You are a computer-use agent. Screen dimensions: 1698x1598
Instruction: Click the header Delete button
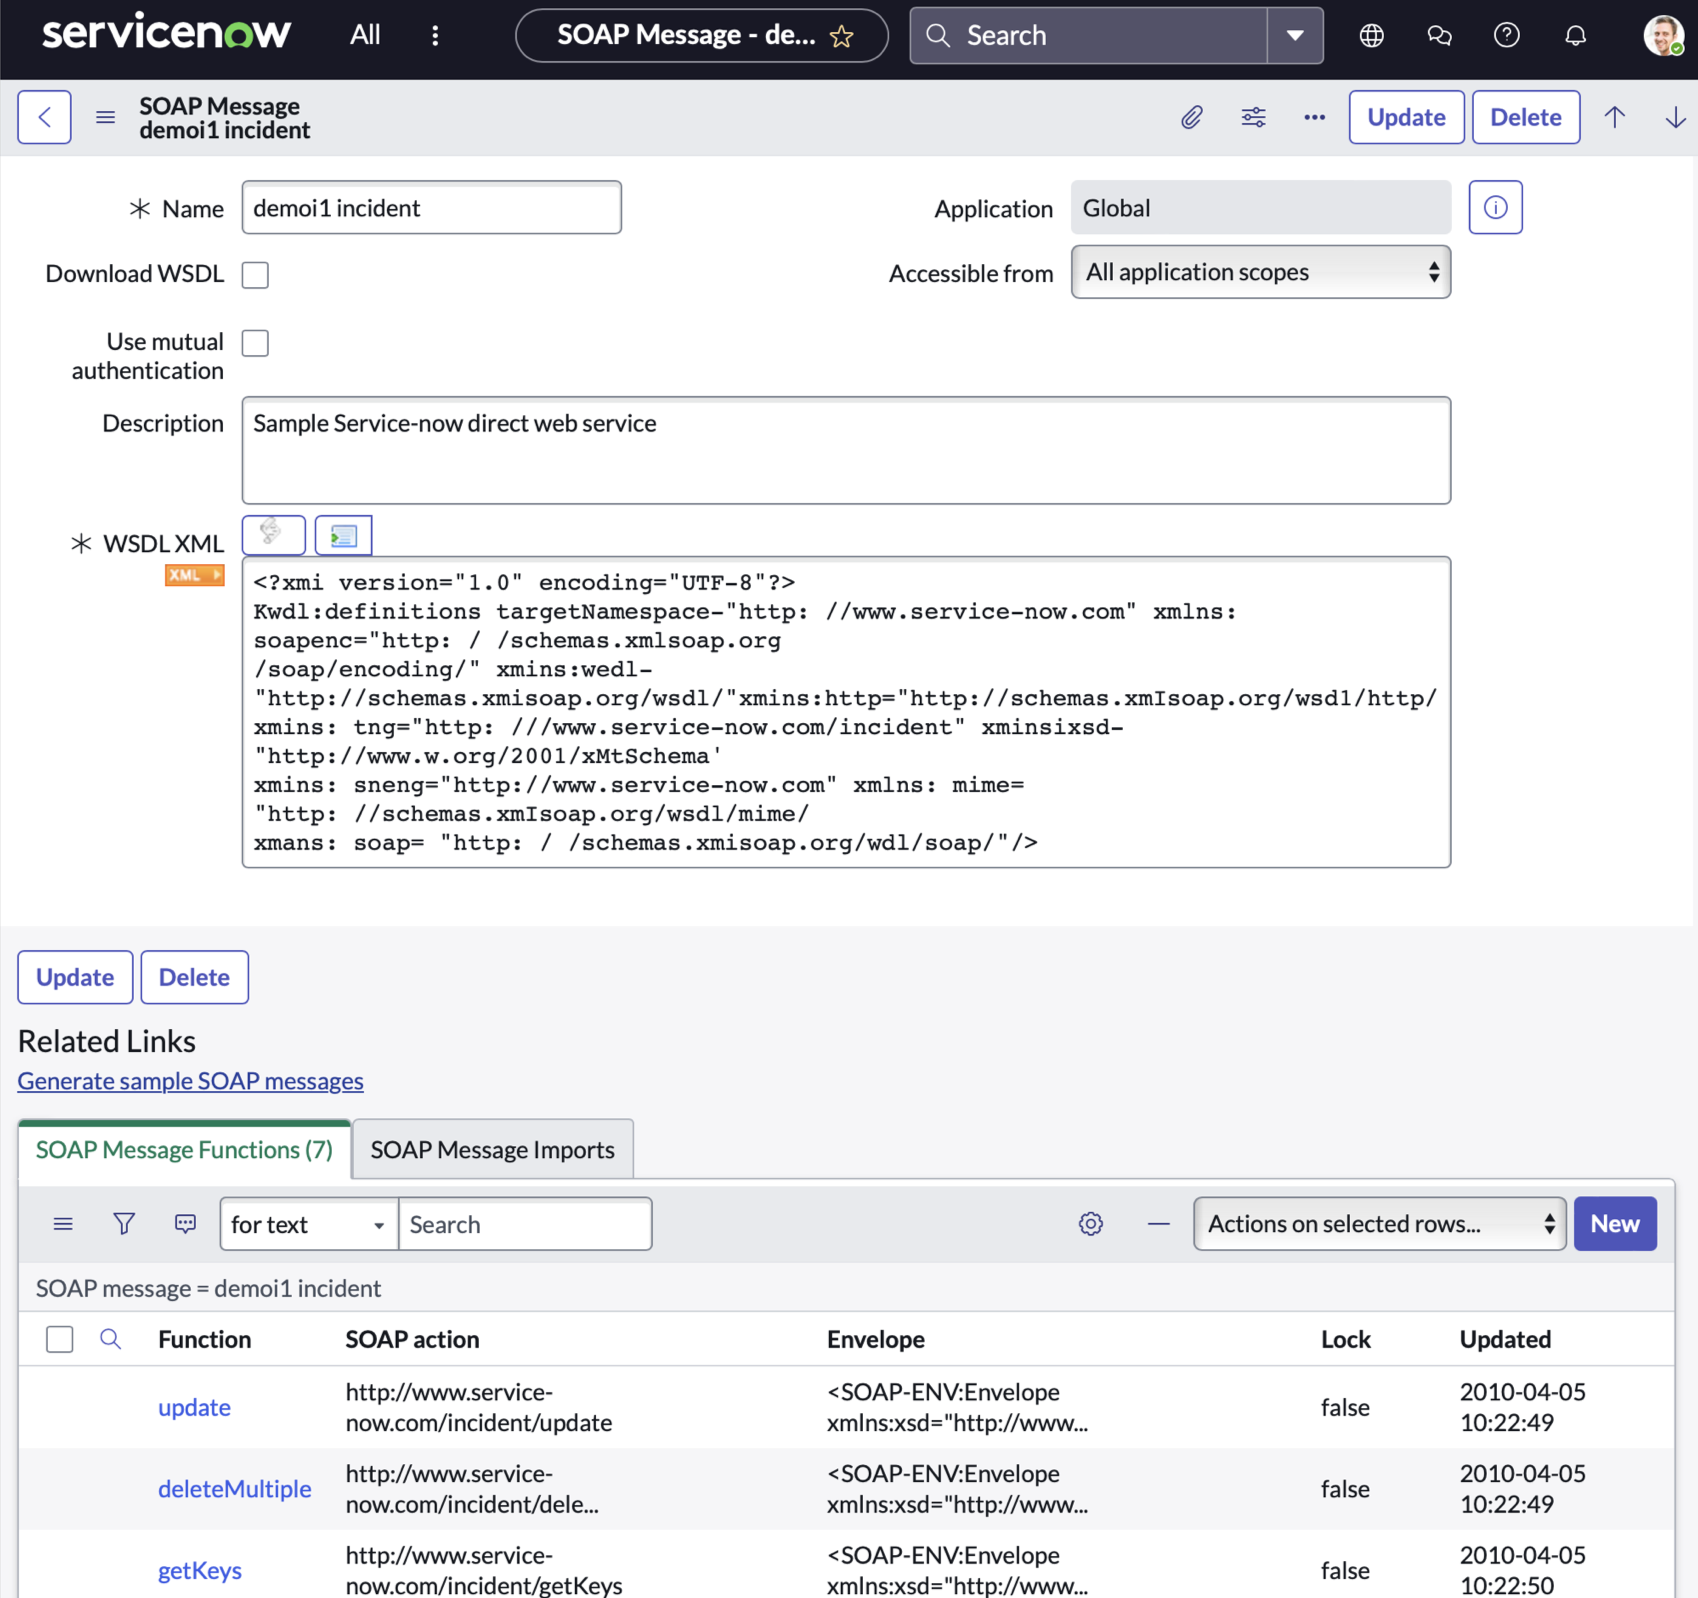(1526, 117)
